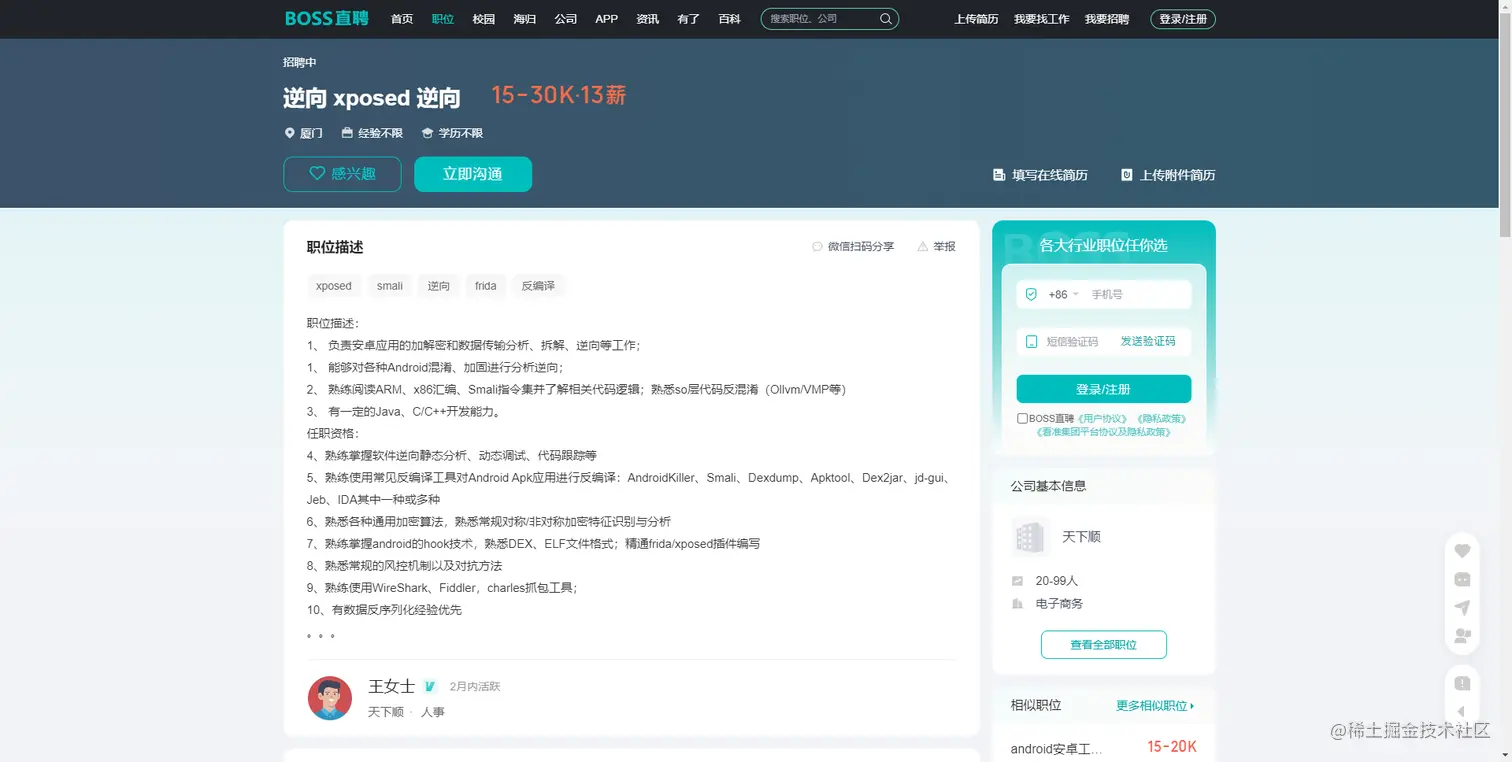Click android安卓工… similar job
This screenshot has height=762, width=1512.
point(1056,749)
